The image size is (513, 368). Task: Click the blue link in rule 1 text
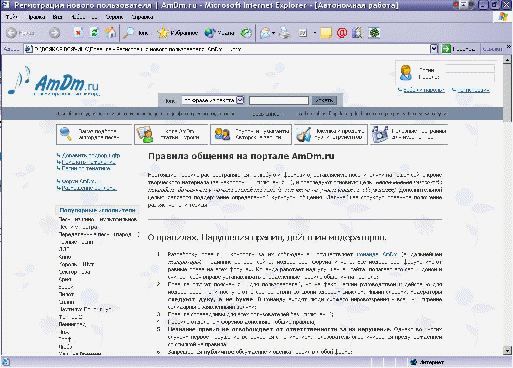[377, 254]
